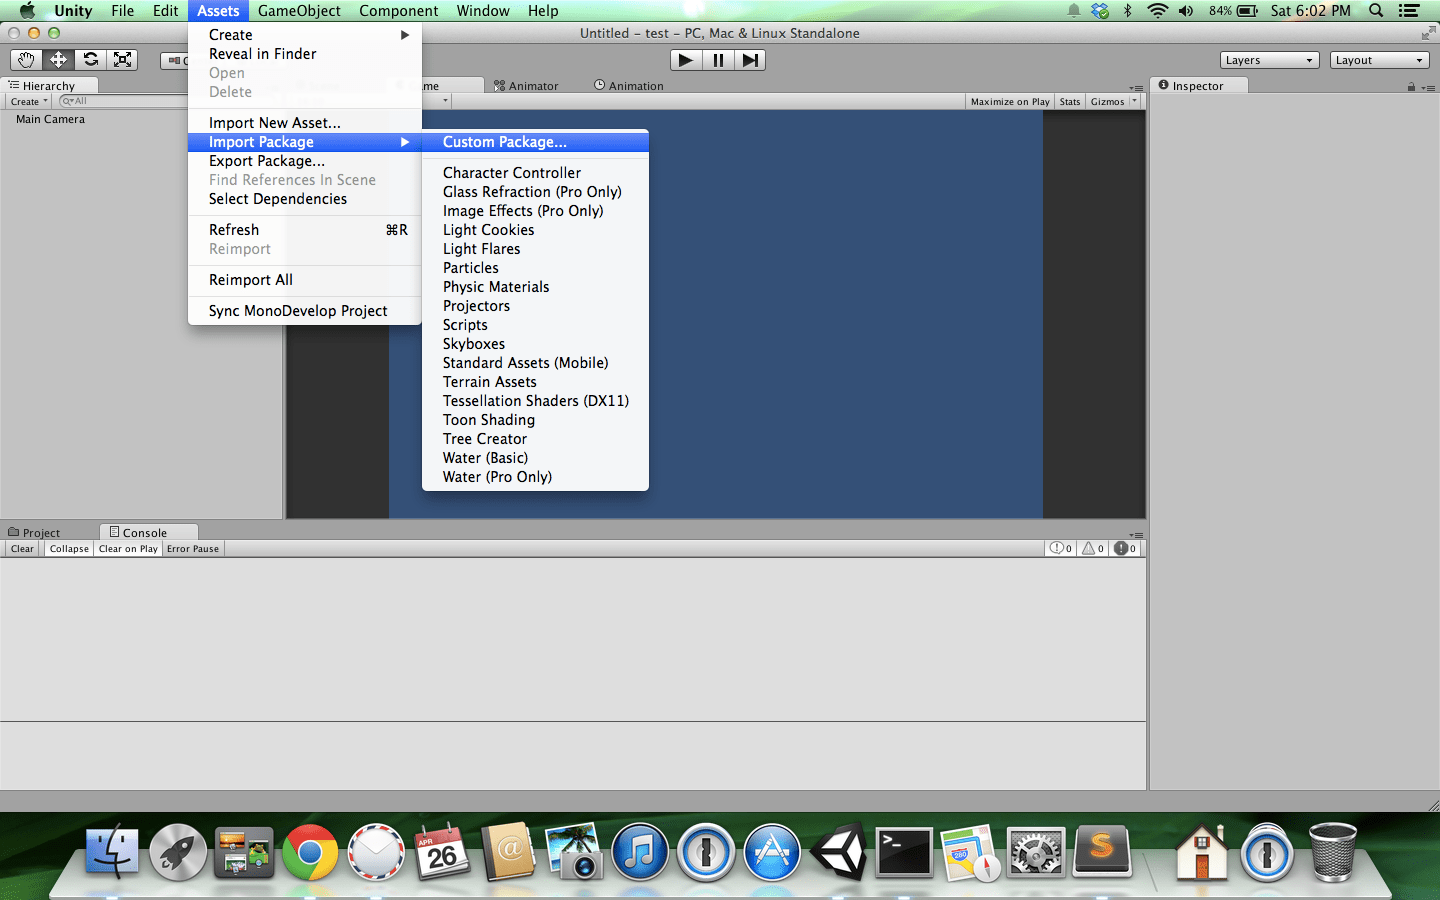
Task: Open the Layout dropdown
Action: pos(1379,60)
